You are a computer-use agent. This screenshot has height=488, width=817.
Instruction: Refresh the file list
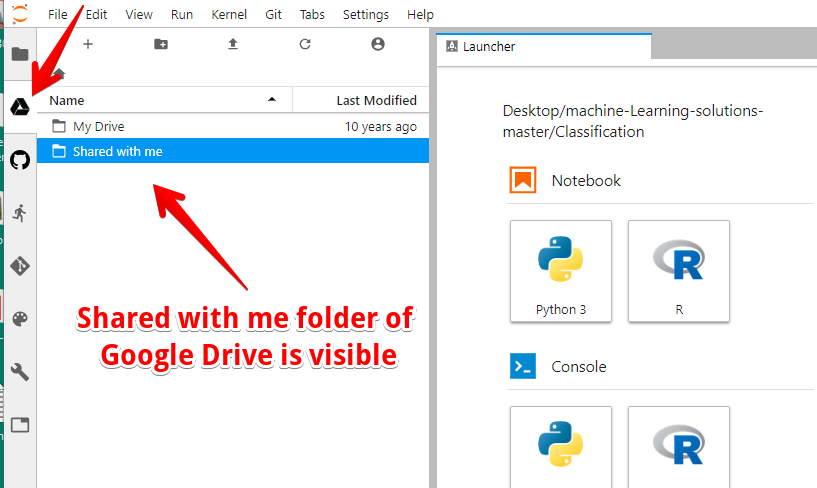click(305, 44)
